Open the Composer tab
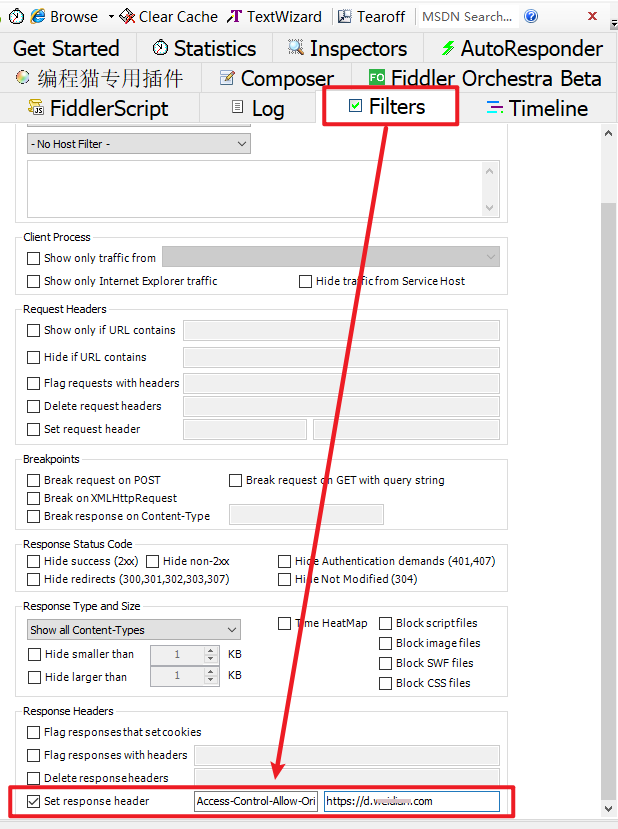 [276, 78]
